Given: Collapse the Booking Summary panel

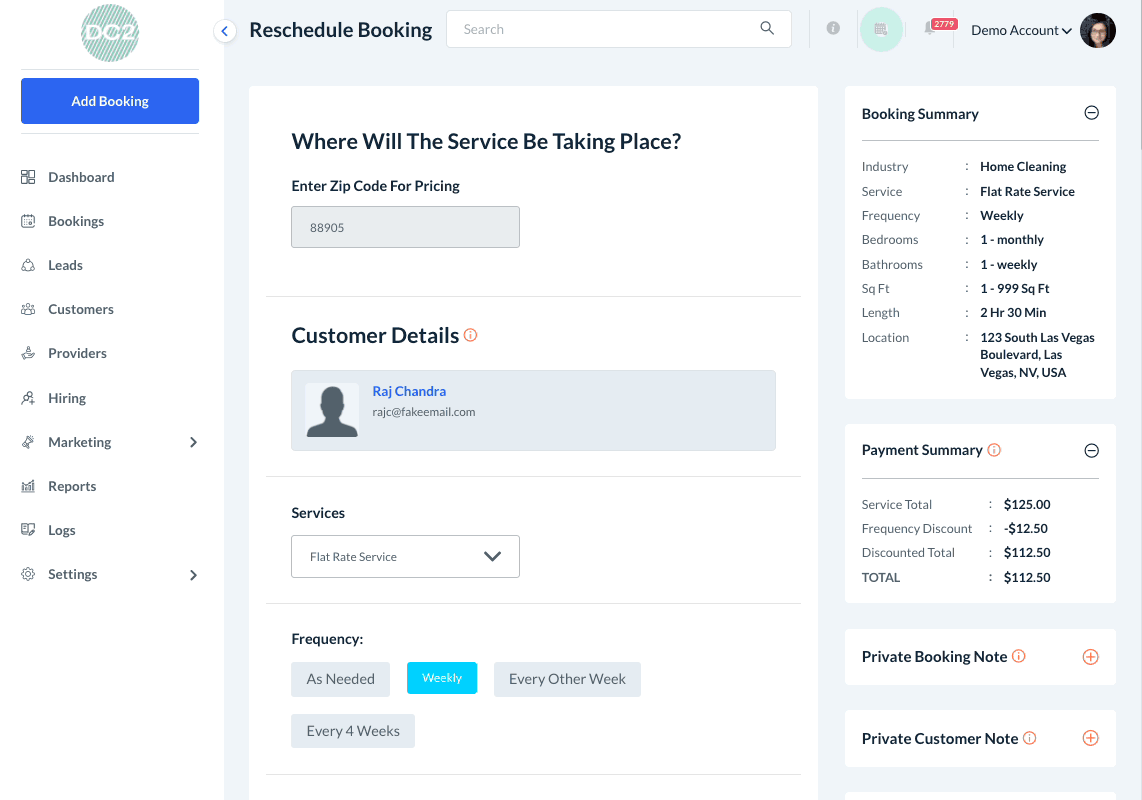Looking at the screenshot, I should [x=1091, y=113].
